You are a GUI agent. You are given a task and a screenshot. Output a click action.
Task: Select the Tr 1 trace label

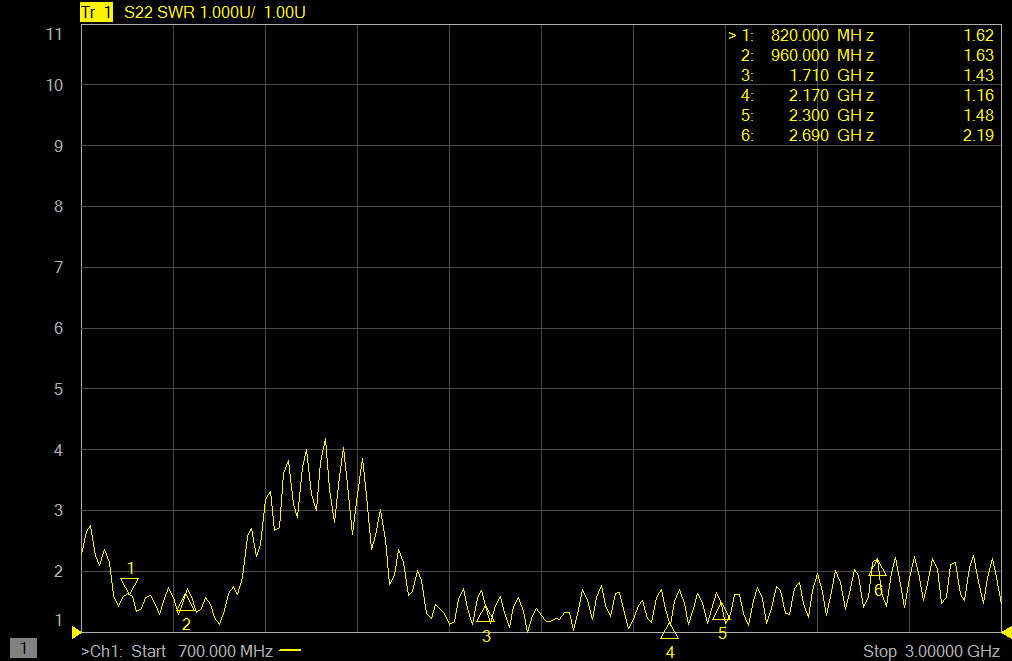click(96, 12)
